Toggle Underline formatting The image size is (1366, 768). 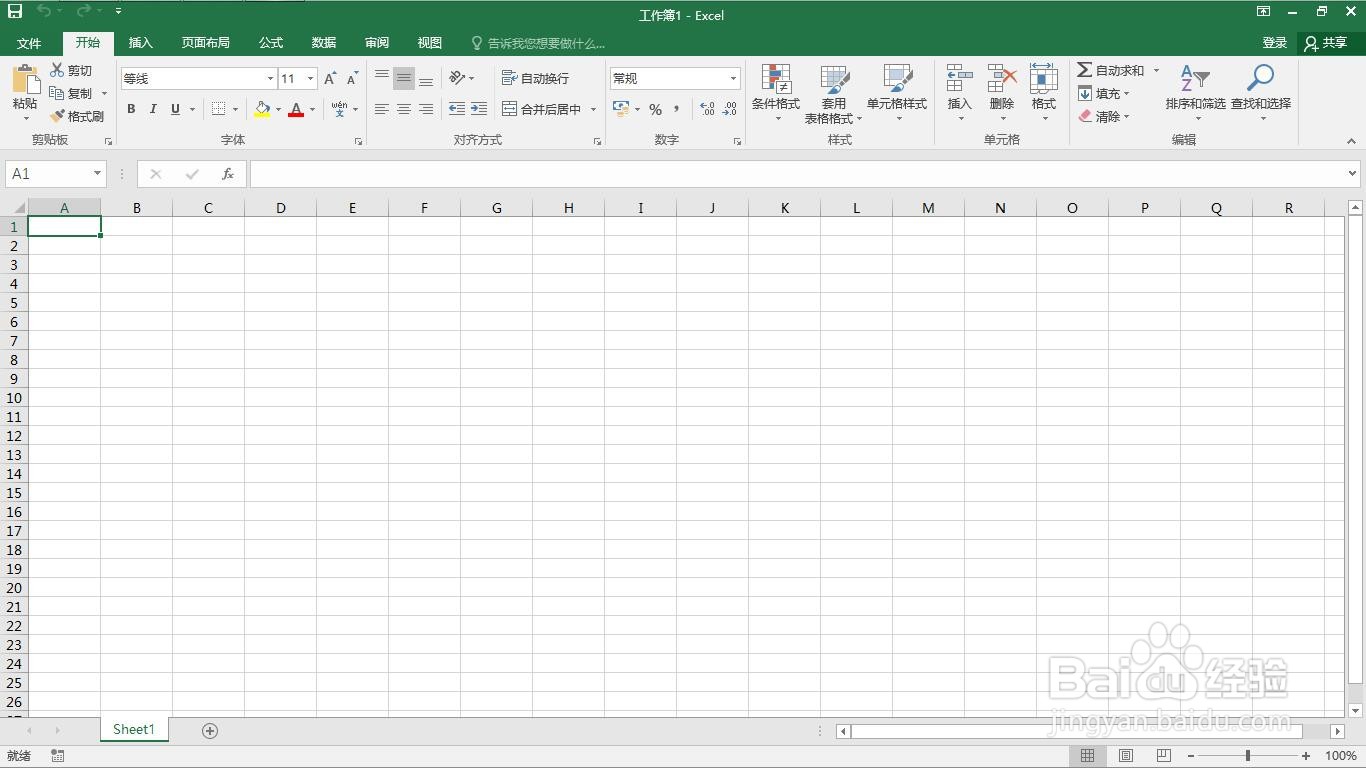point(175,109)
